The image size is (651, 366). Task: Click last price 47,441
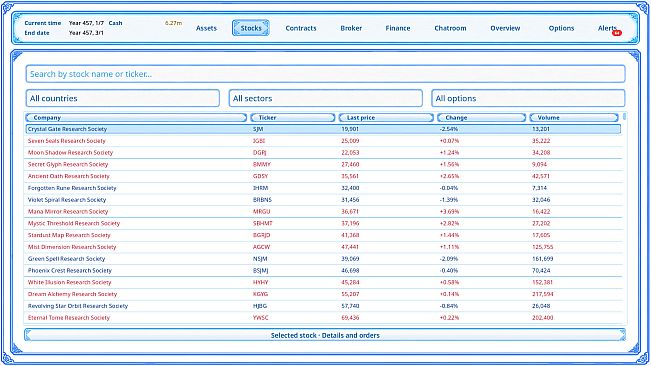[x=350, y=247]
